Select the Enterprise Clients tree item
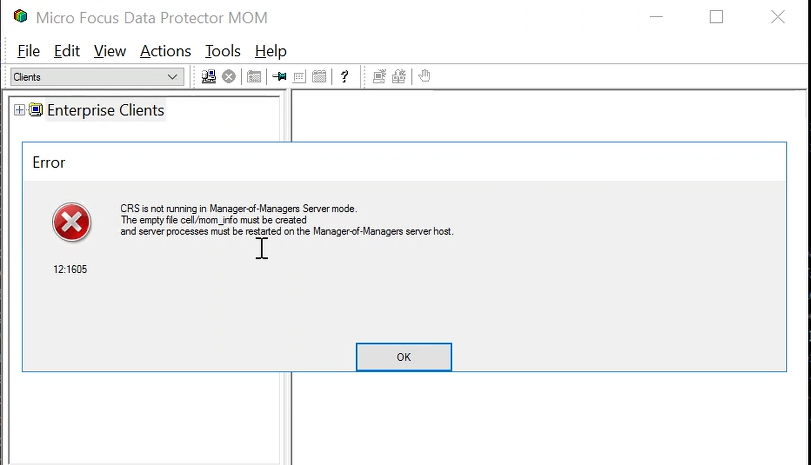Image resolution: width=811 pixels, height=465 pixels. click(106, 110)
